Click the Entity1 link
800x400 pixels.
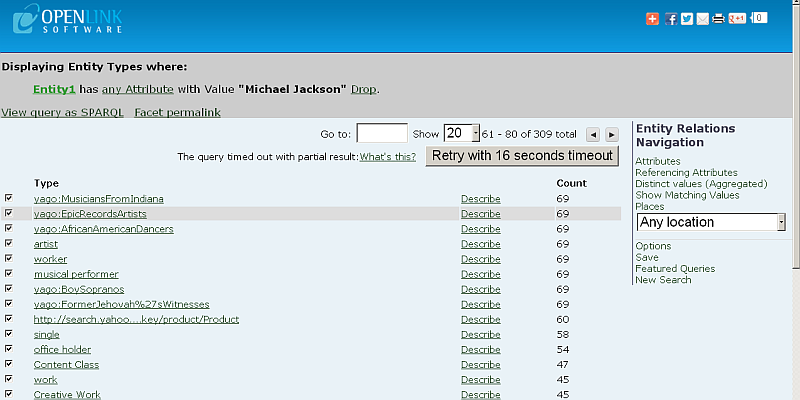pos(54,89)
